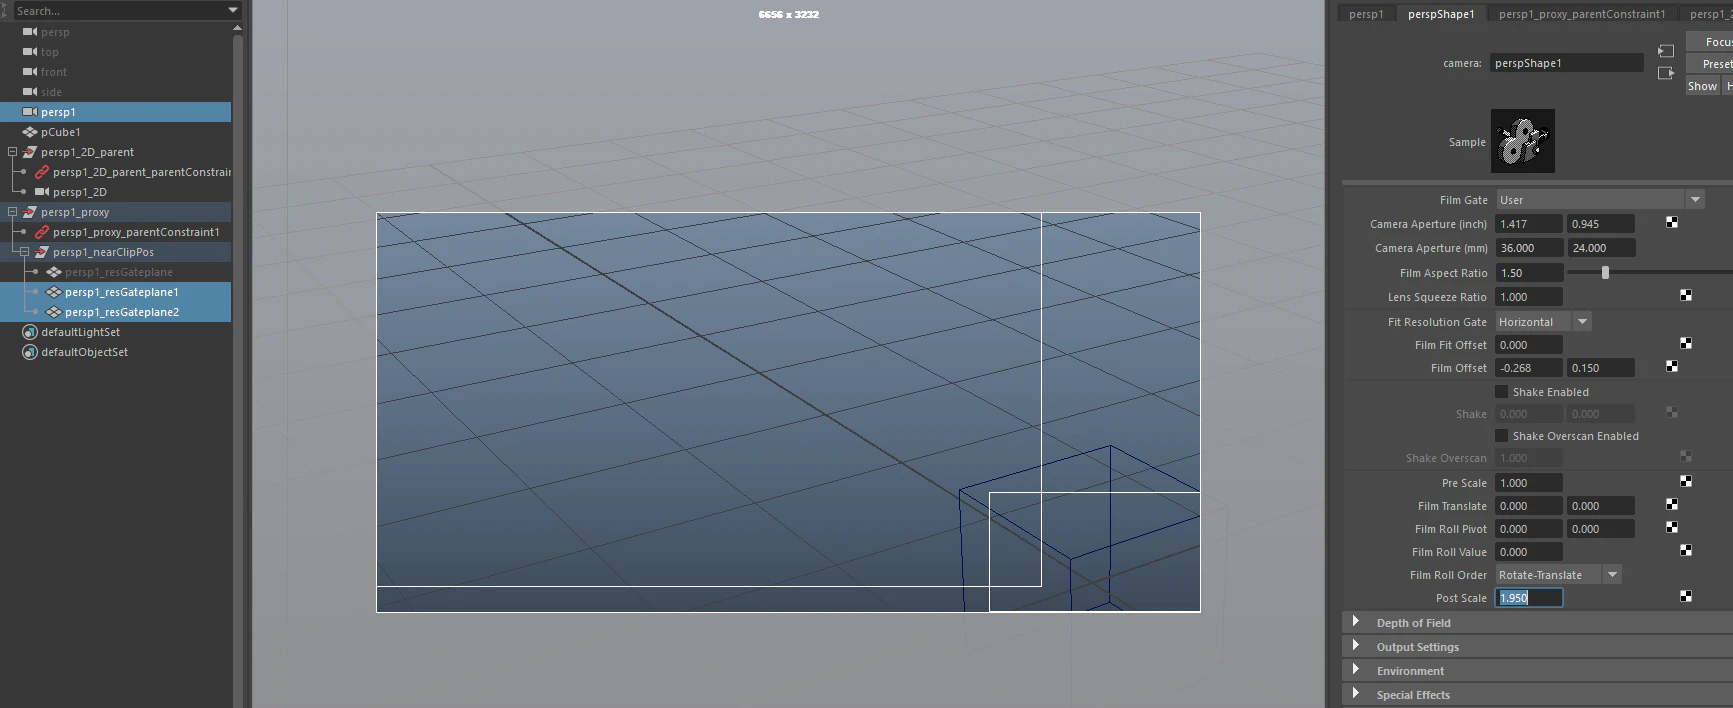1733x708 pixels.
Task: Open the Fit Resolution Gate dropdown
Action: 1543,322
